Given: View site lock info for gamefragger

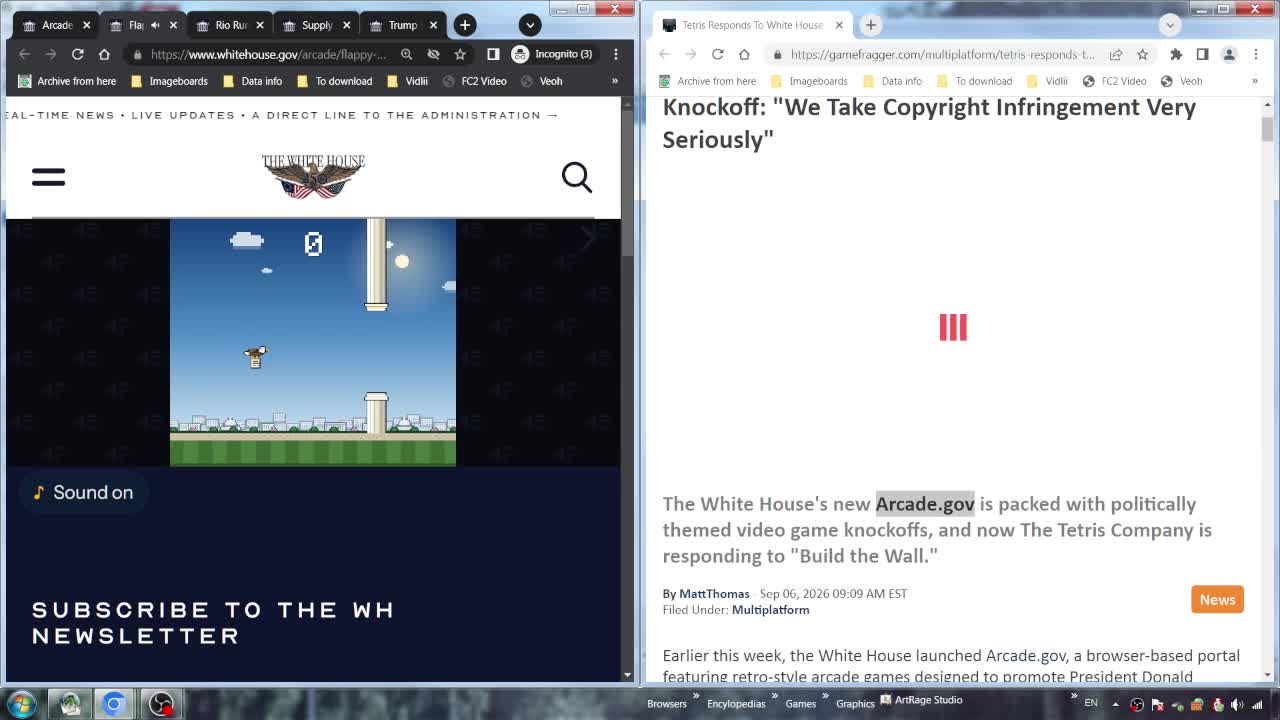Looking at the screenshot, I should 777,54.
